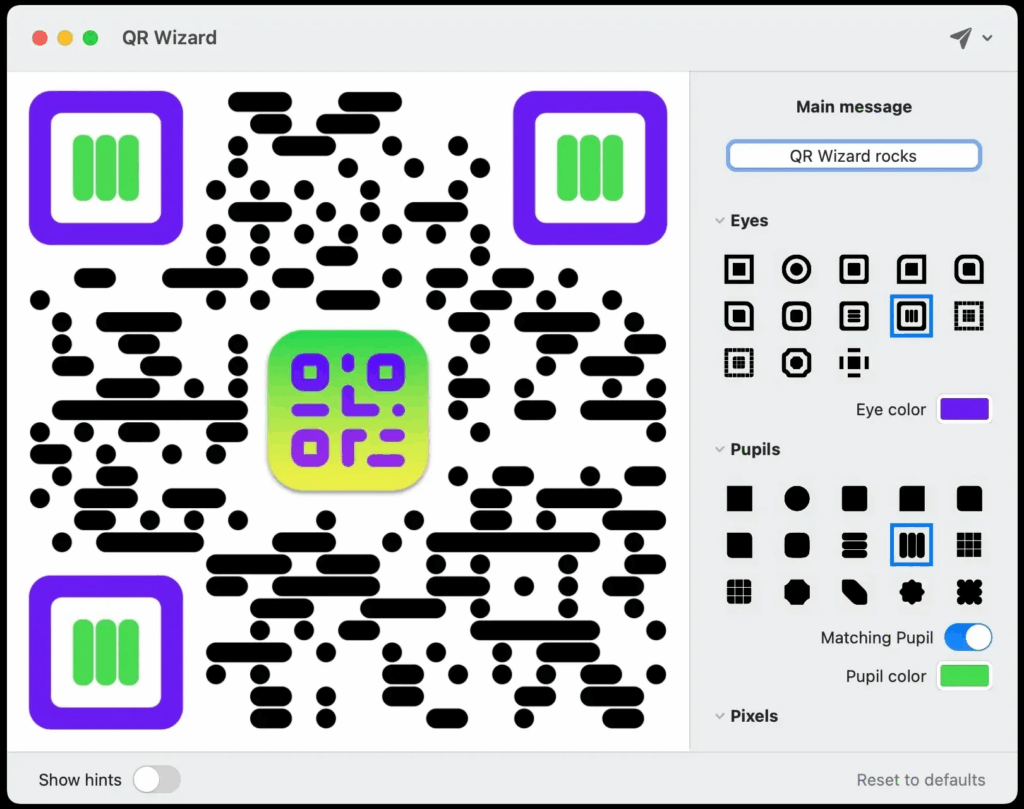Select the horizontal bars pupil style

click(854, 545)
